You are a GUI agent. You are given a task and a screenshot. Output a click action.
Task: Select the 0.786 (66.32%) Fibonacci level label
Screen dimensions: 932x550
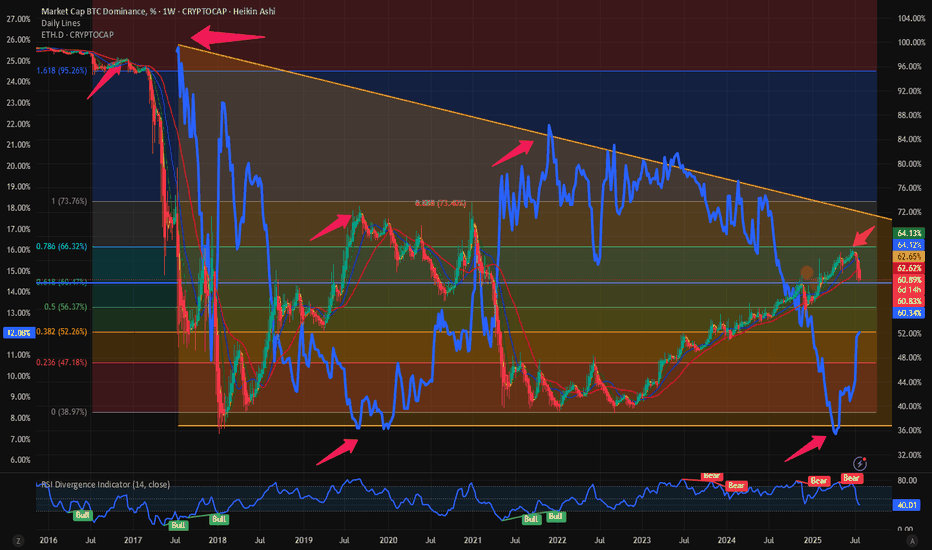pos(62,246)
